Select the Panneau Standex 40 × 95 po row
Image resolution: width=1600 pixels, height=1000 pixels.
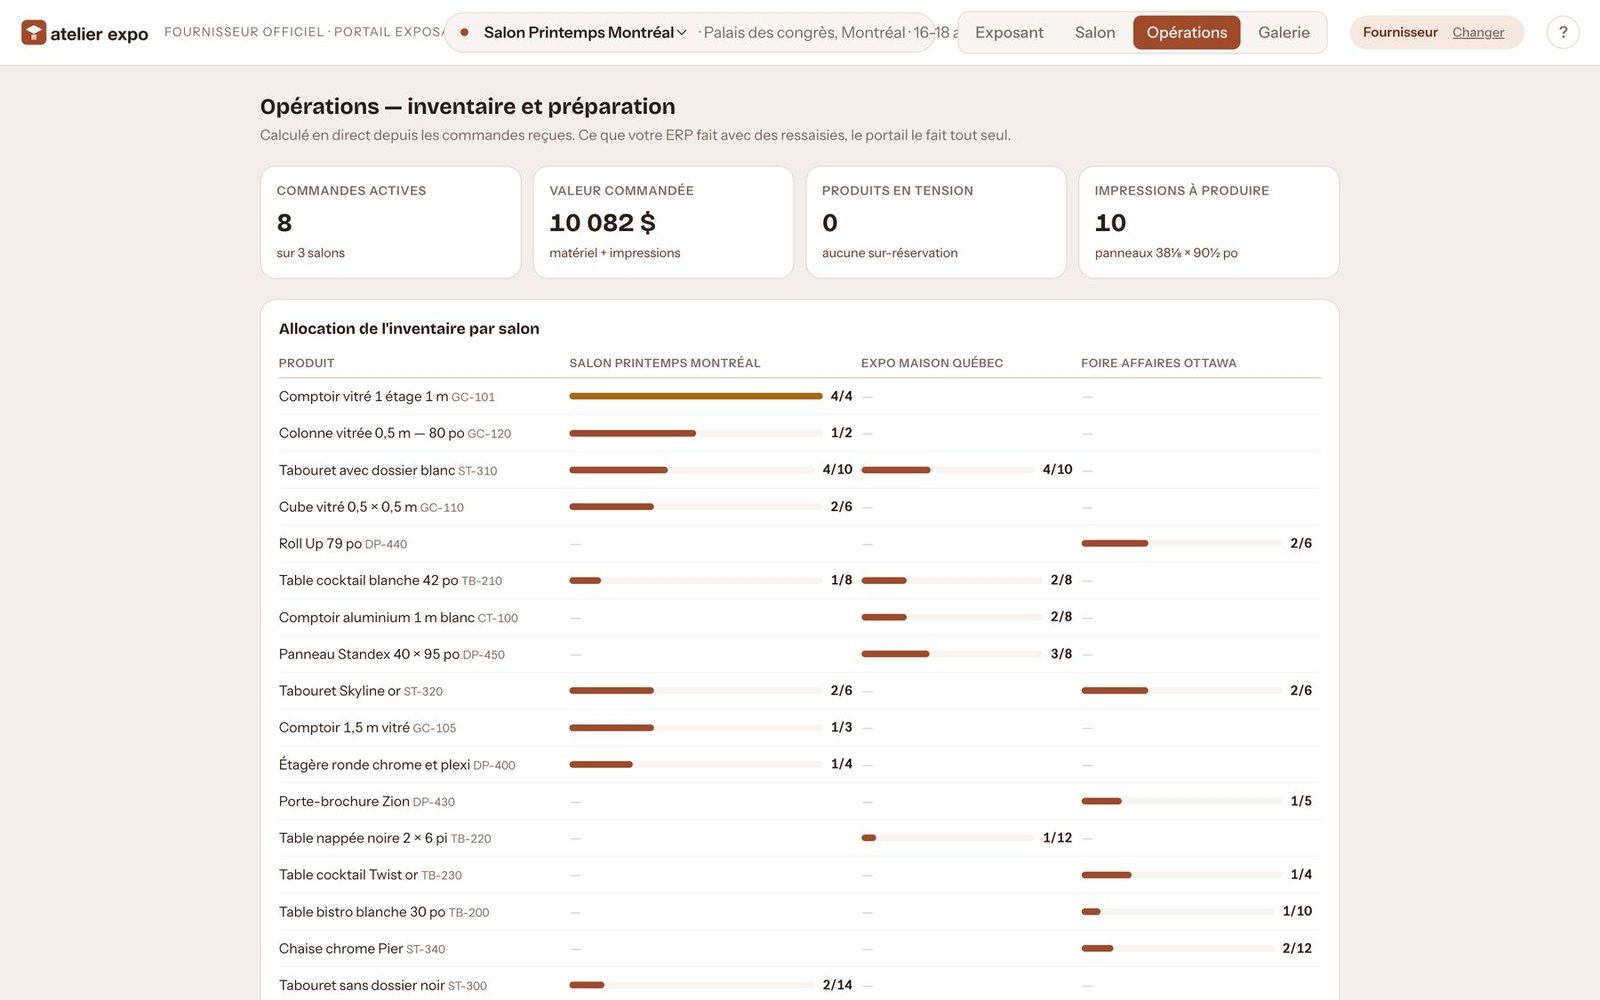799,654
